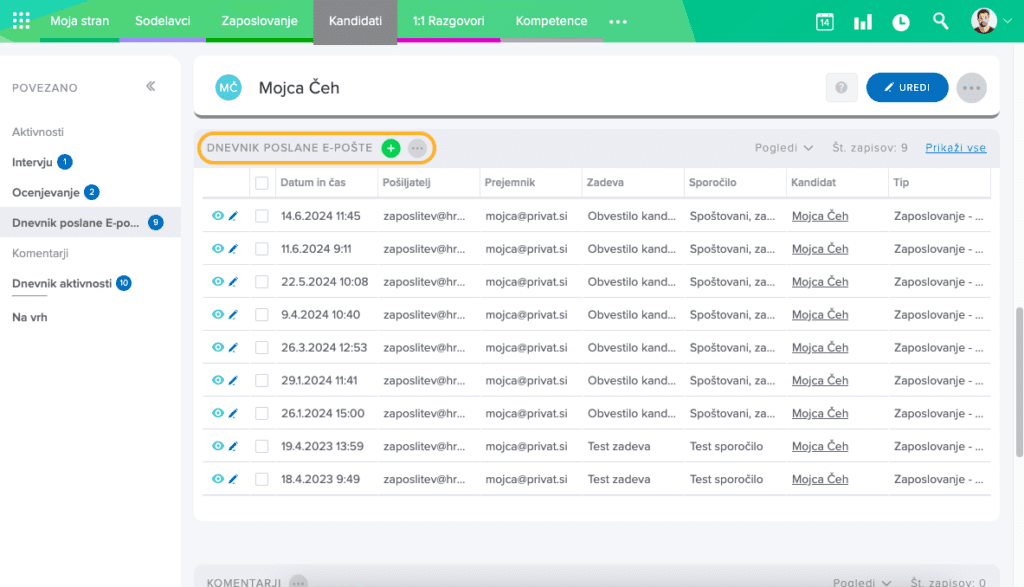
Task: Select the checkbox for 22.5.2024 10:08 row
Action: [262, 282]
